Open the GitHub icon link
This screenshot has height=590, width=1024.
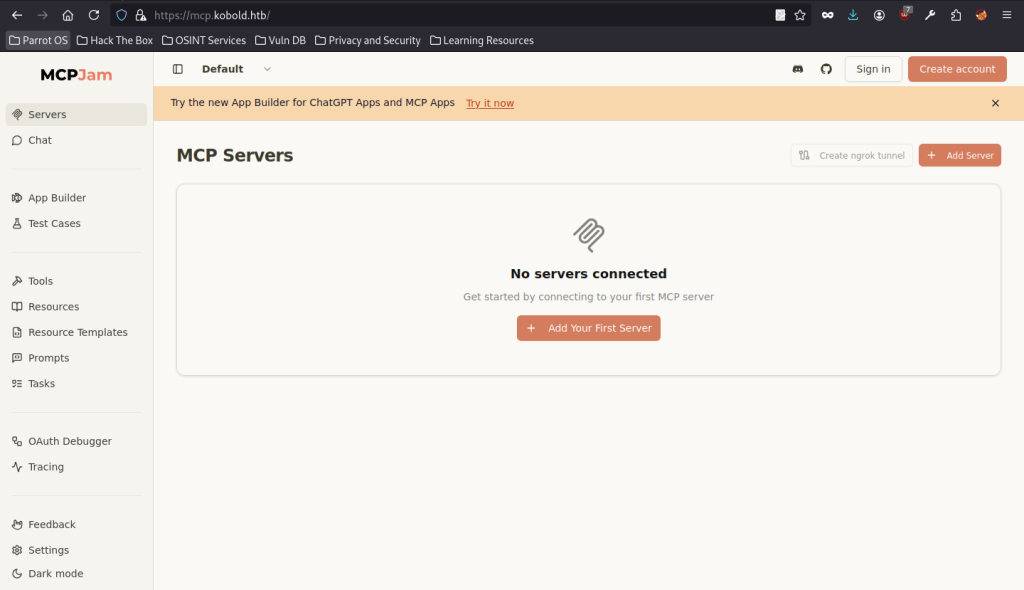coord(826,69)
